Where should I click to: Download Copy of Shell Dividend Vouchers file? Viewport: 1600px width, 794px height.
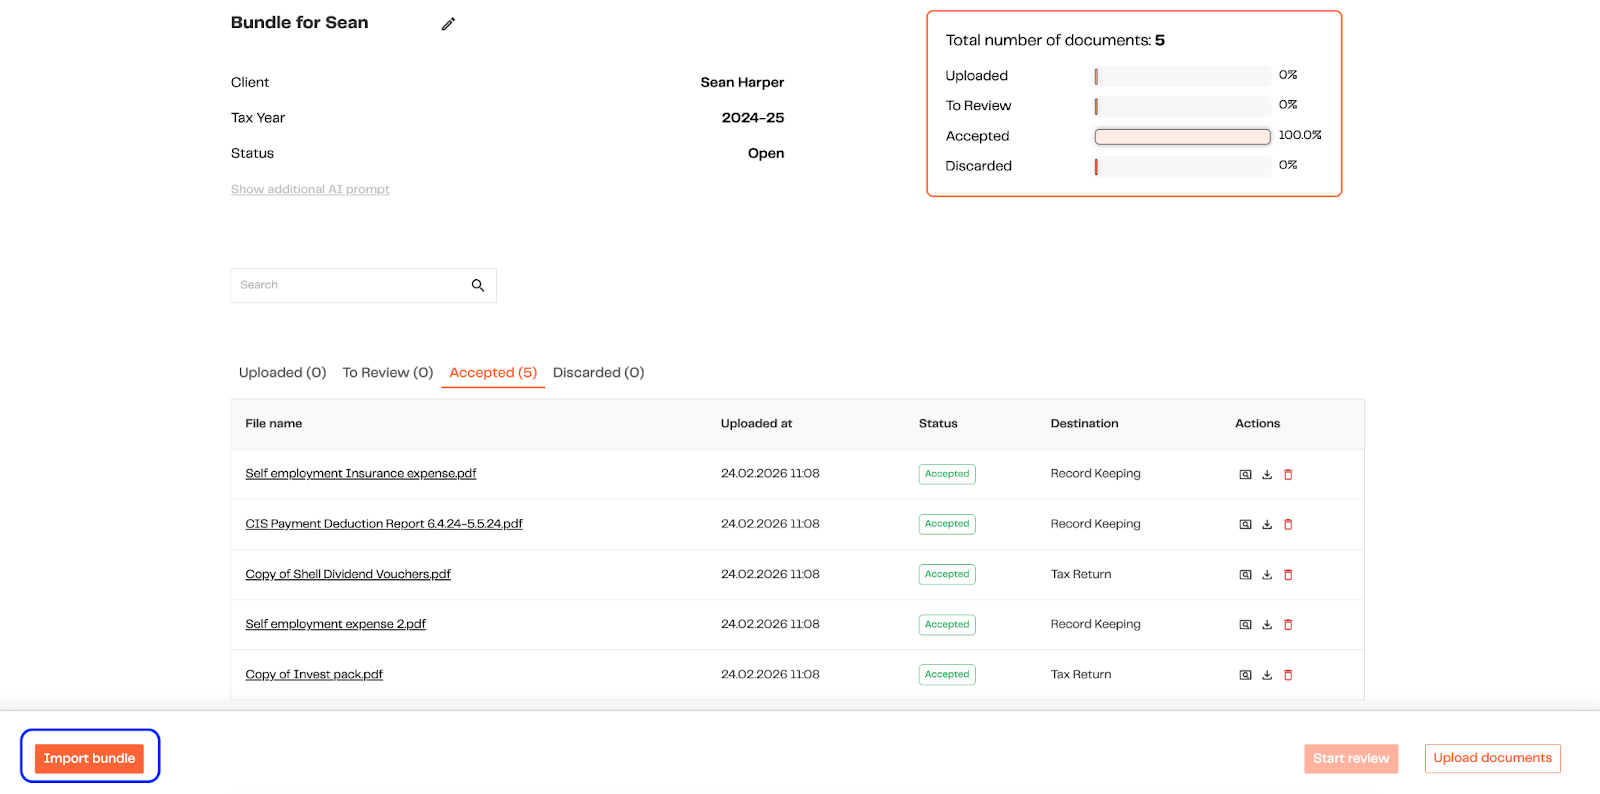coord(1267,575)
